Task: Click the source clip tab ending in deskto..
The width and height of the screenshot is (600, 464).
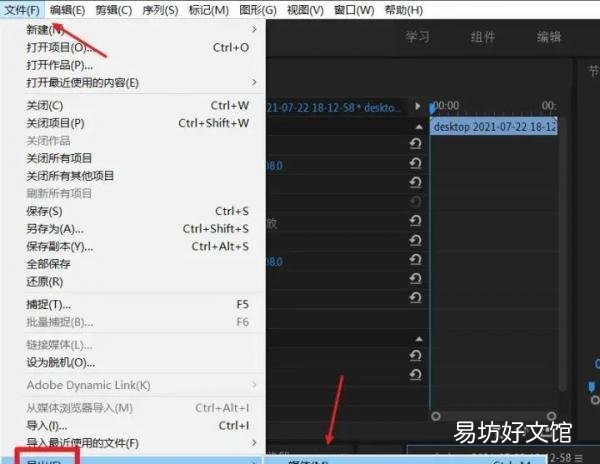Action: tap(334, 107)
